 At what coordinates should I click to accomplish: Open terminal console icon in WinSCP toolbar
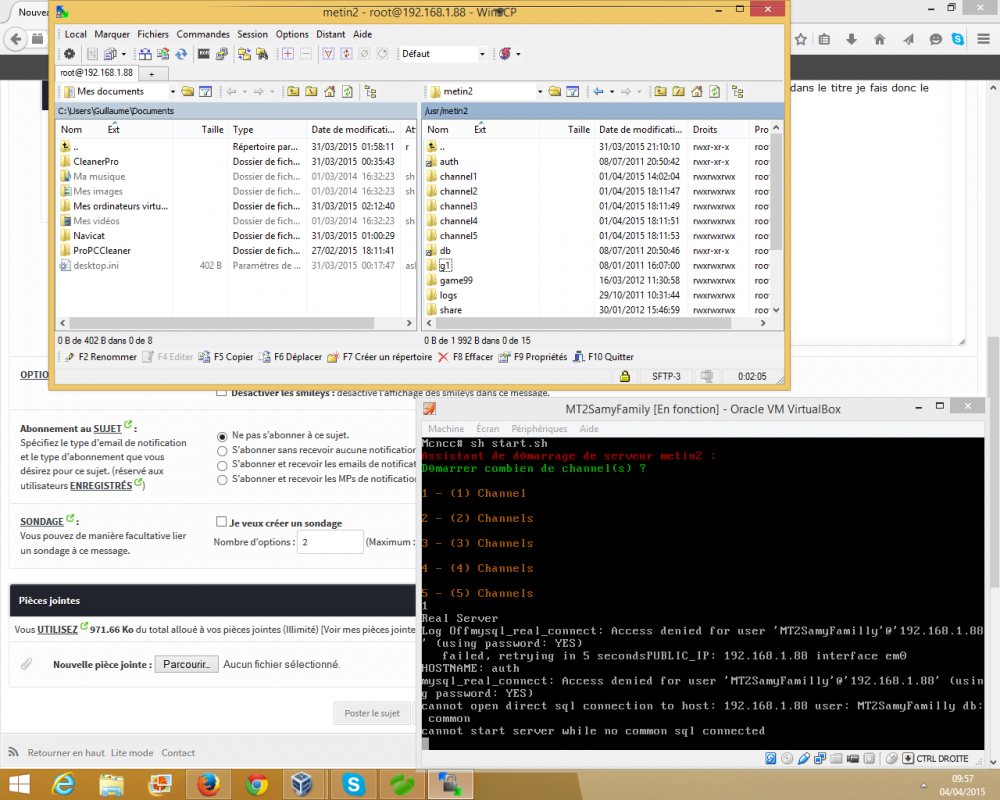(203, 54)
